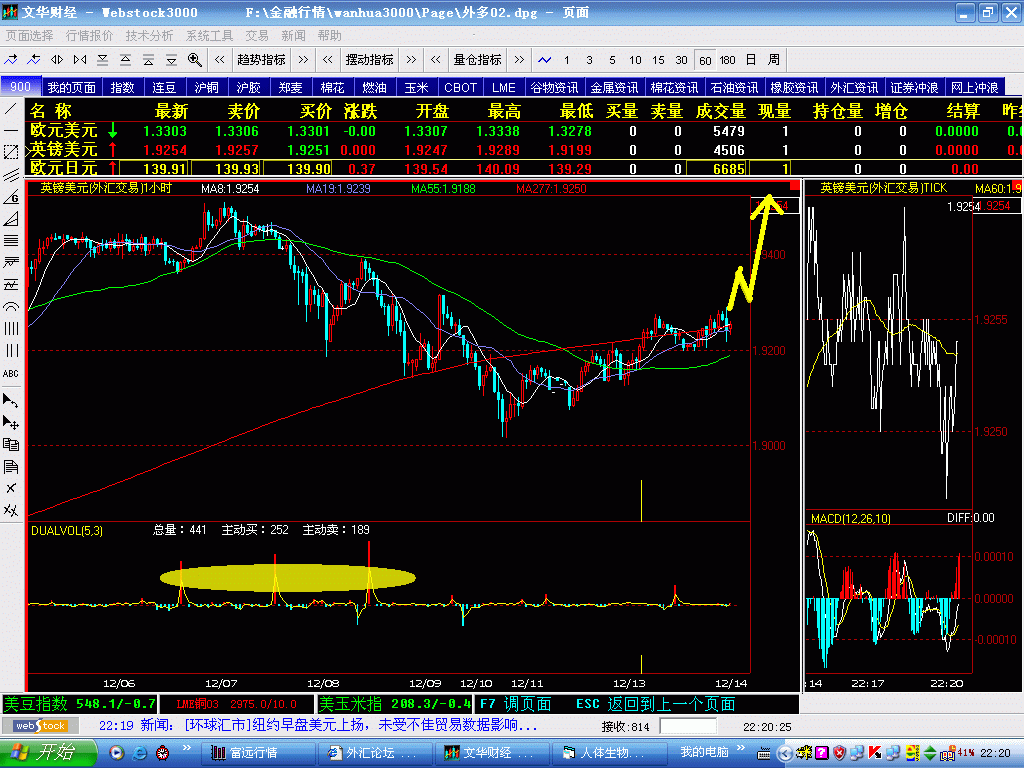The height and width of the screenshot is (768, 1024).
Task: Choose the arc curve drawing tool
Action: click(11, 306)
